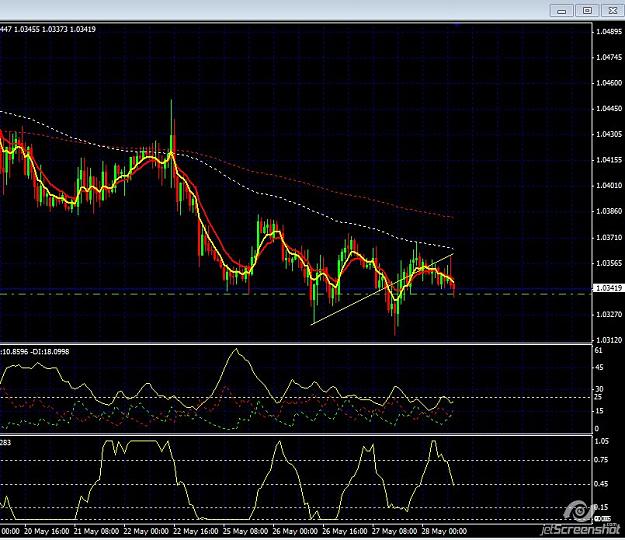This screenshot has width=625, height=540.
Task: Minimize the chart window
Action: click(x=562, y=11)
